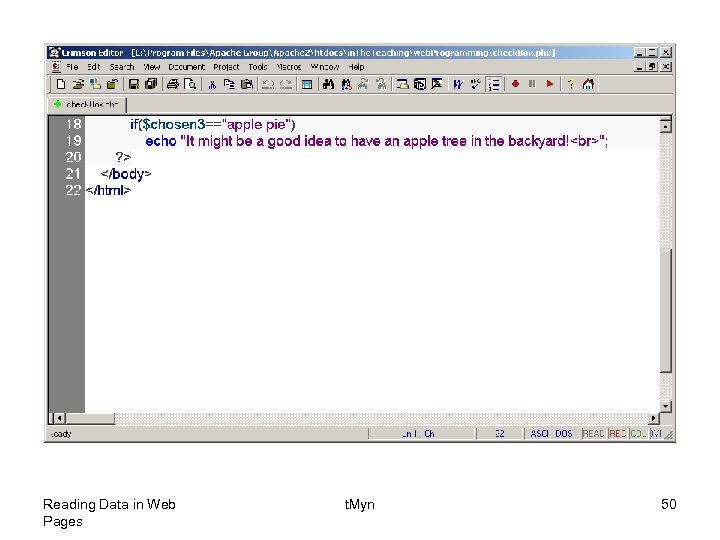This screenshot has height=540, width=720.
Task: Click the window-with-folder toolbar icon
Action: [x=402, y=84]
